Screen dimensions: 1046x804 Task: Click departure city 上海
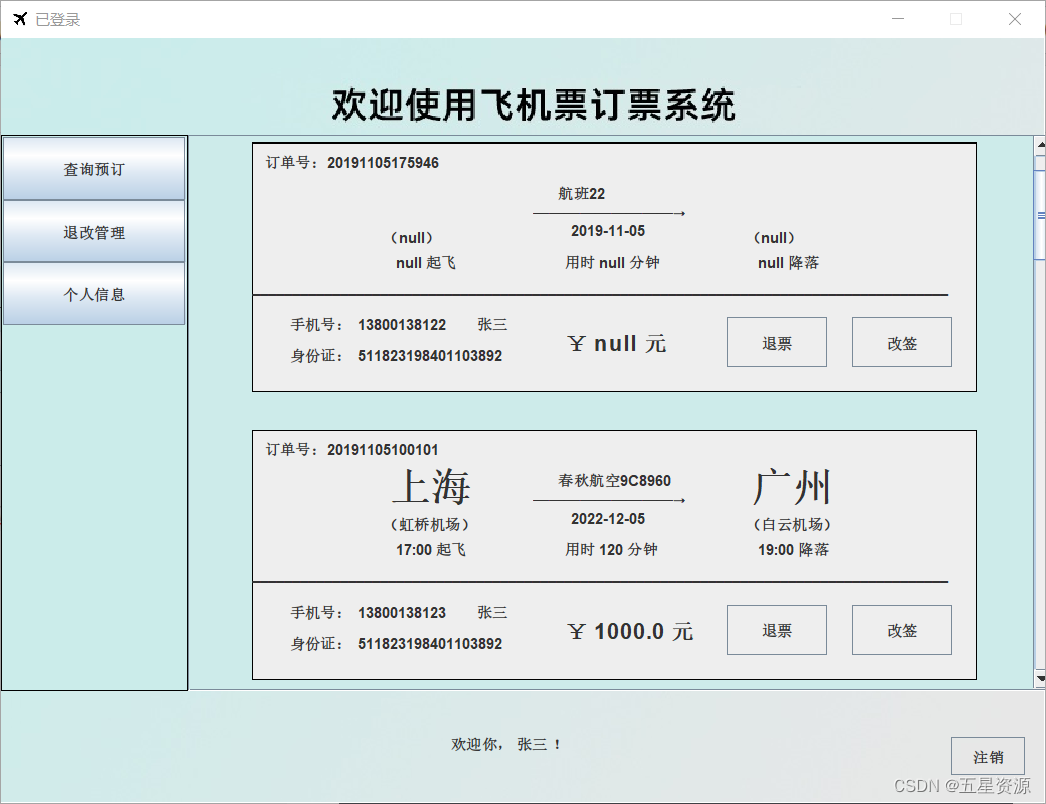coord(432,486)
